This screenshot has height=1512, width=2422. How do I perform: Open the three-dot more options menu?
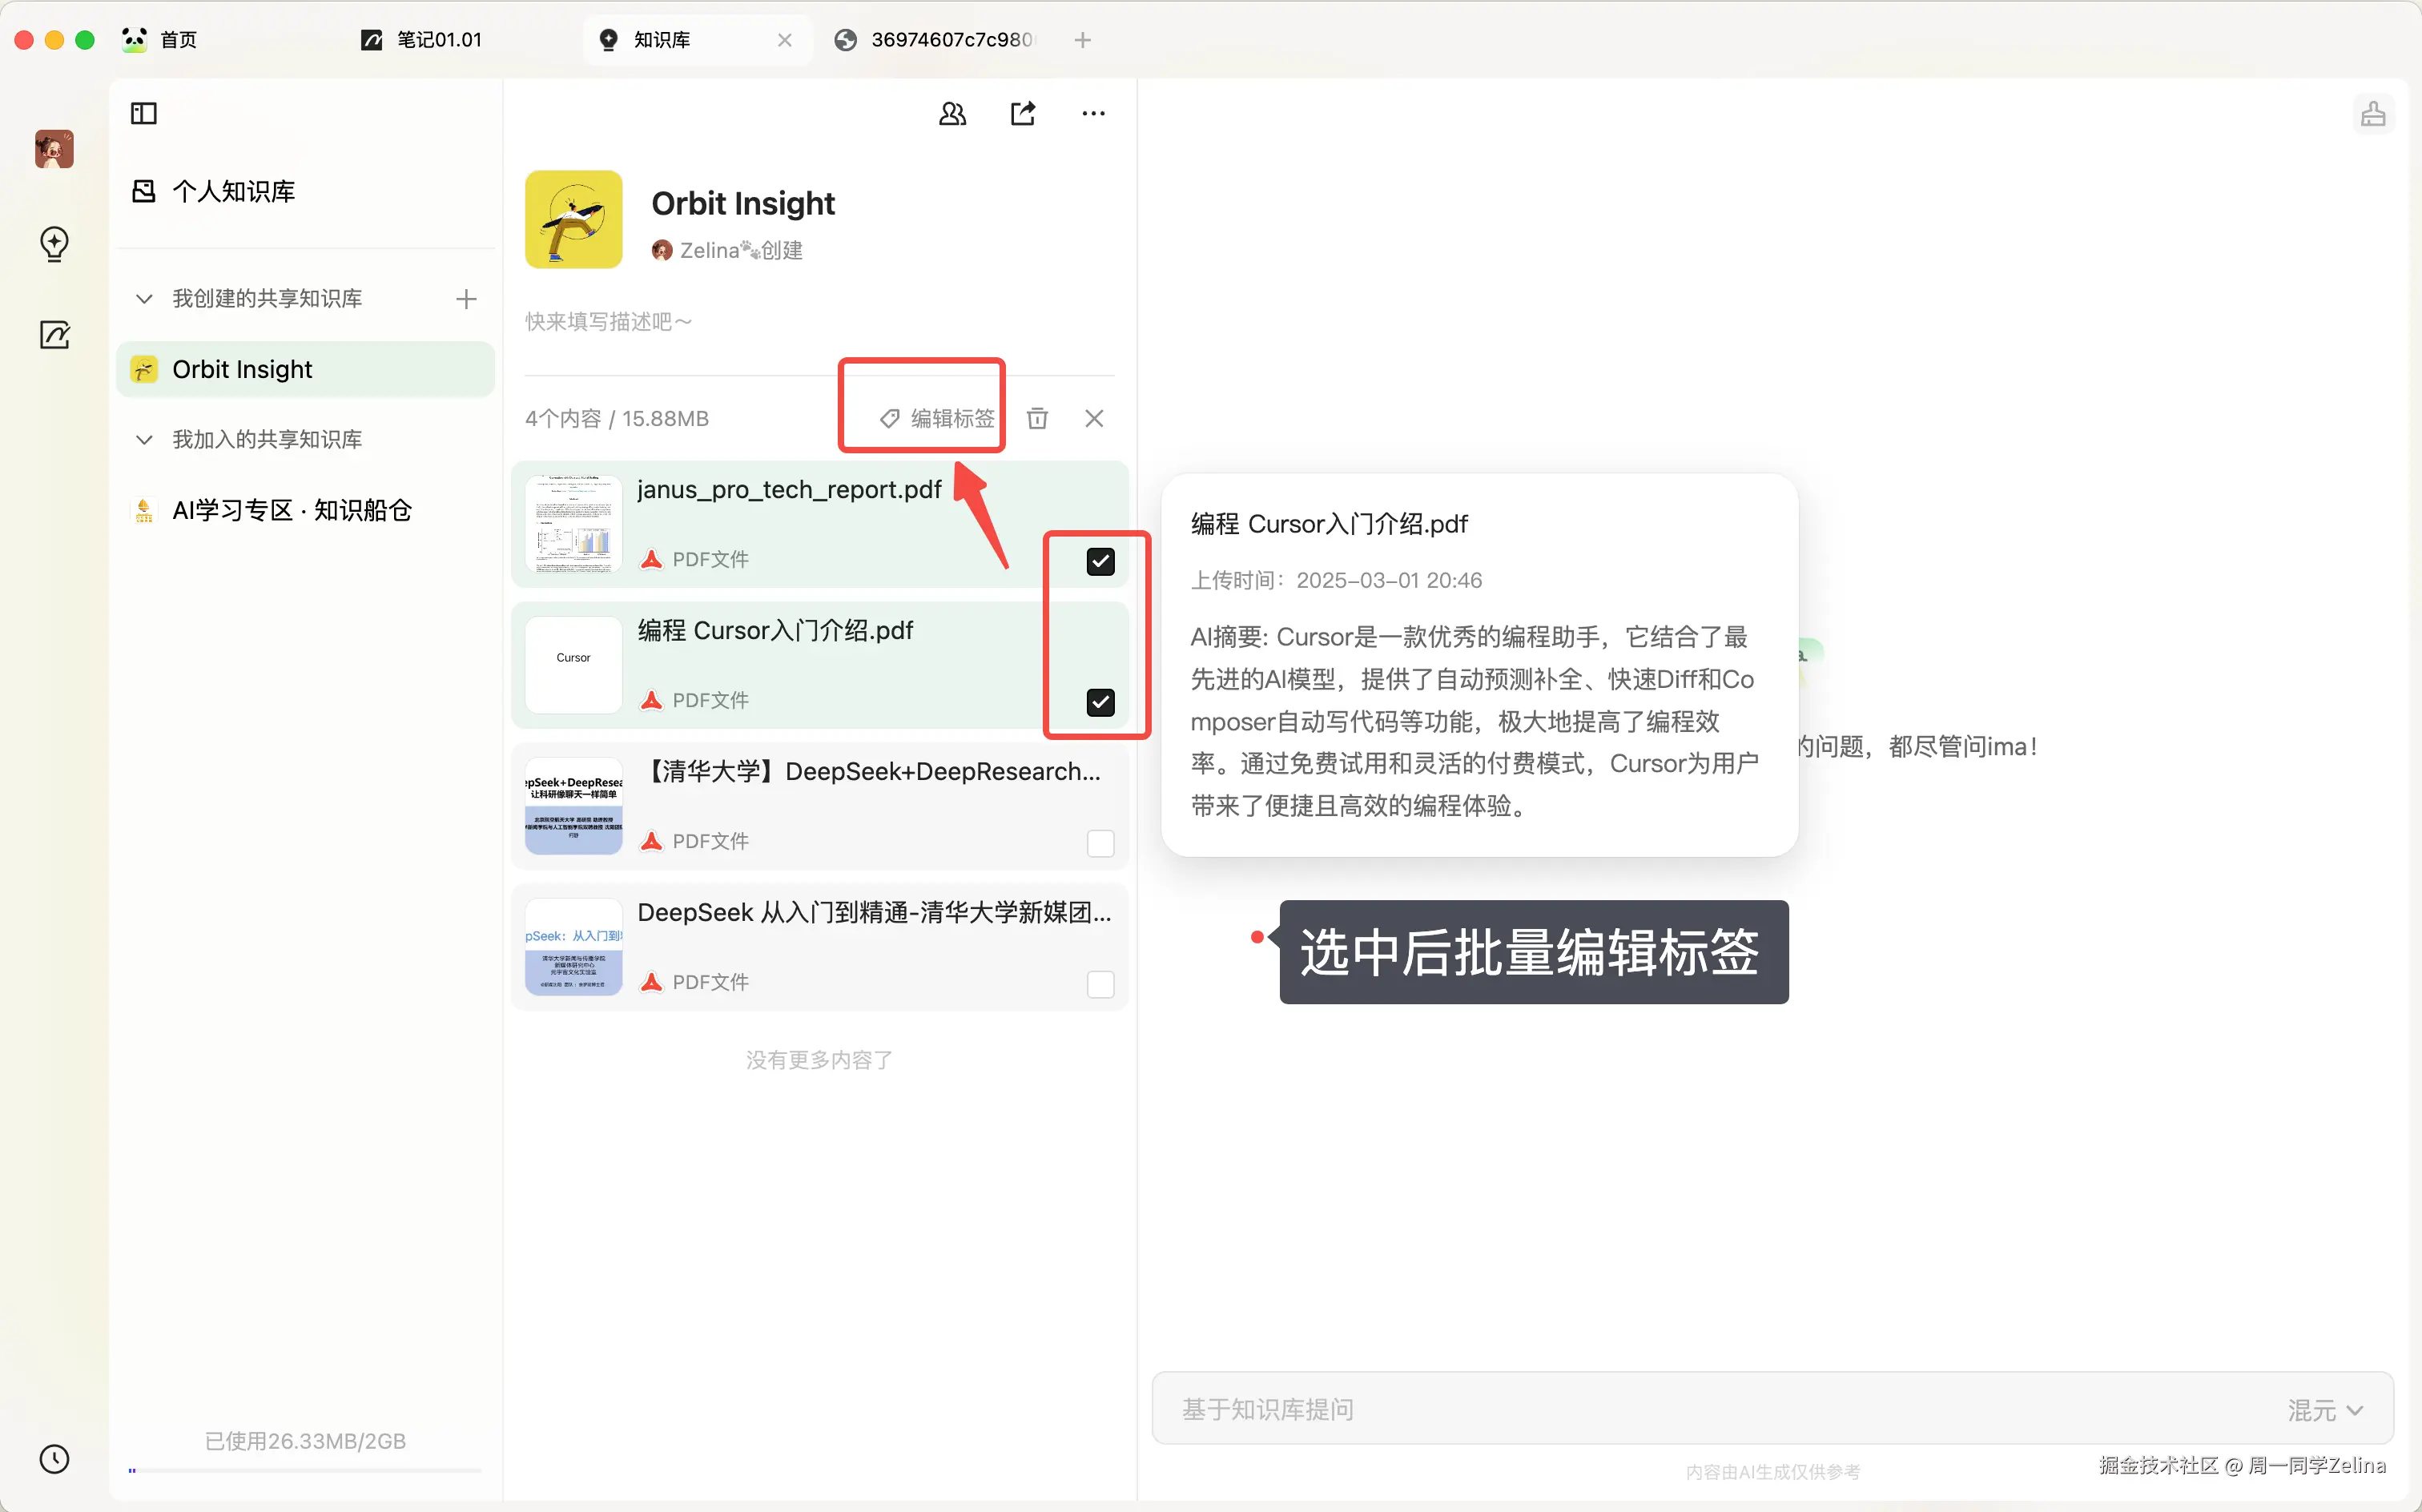click(1093, 113)
